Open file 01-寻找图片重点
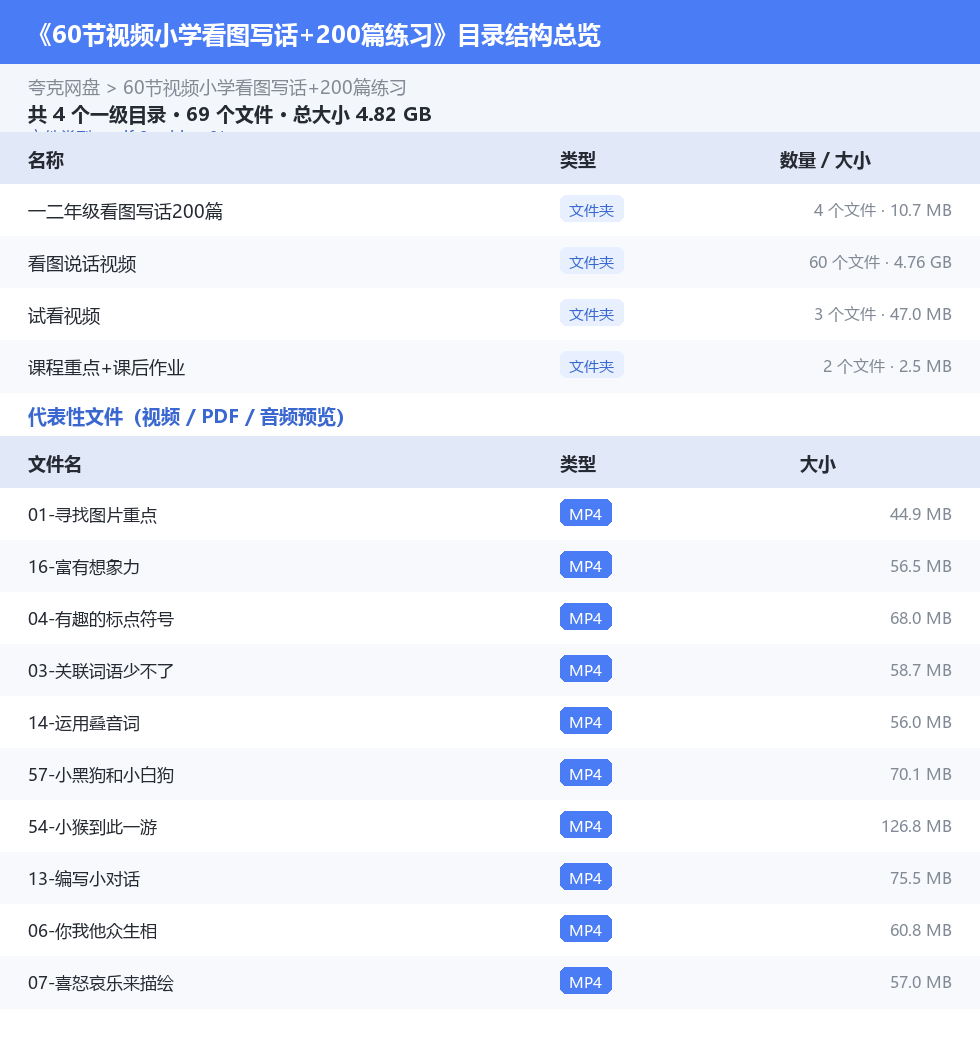 92,515
